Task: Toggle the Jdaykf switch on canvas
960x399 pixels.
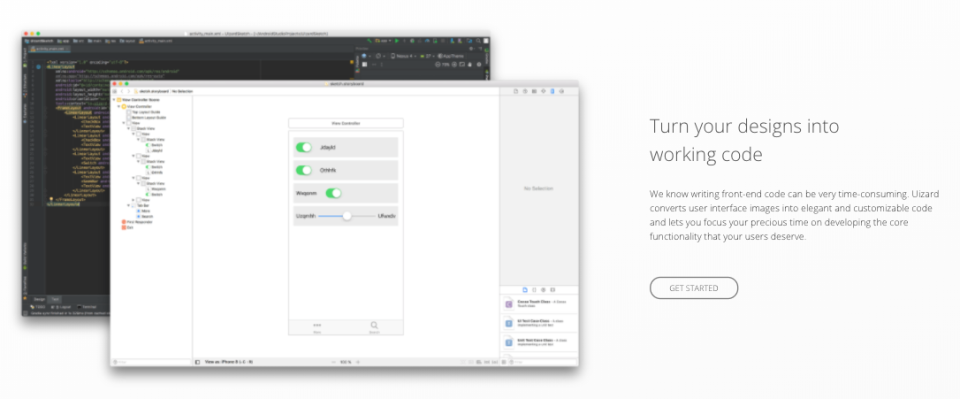Action: tap(304, 147)
